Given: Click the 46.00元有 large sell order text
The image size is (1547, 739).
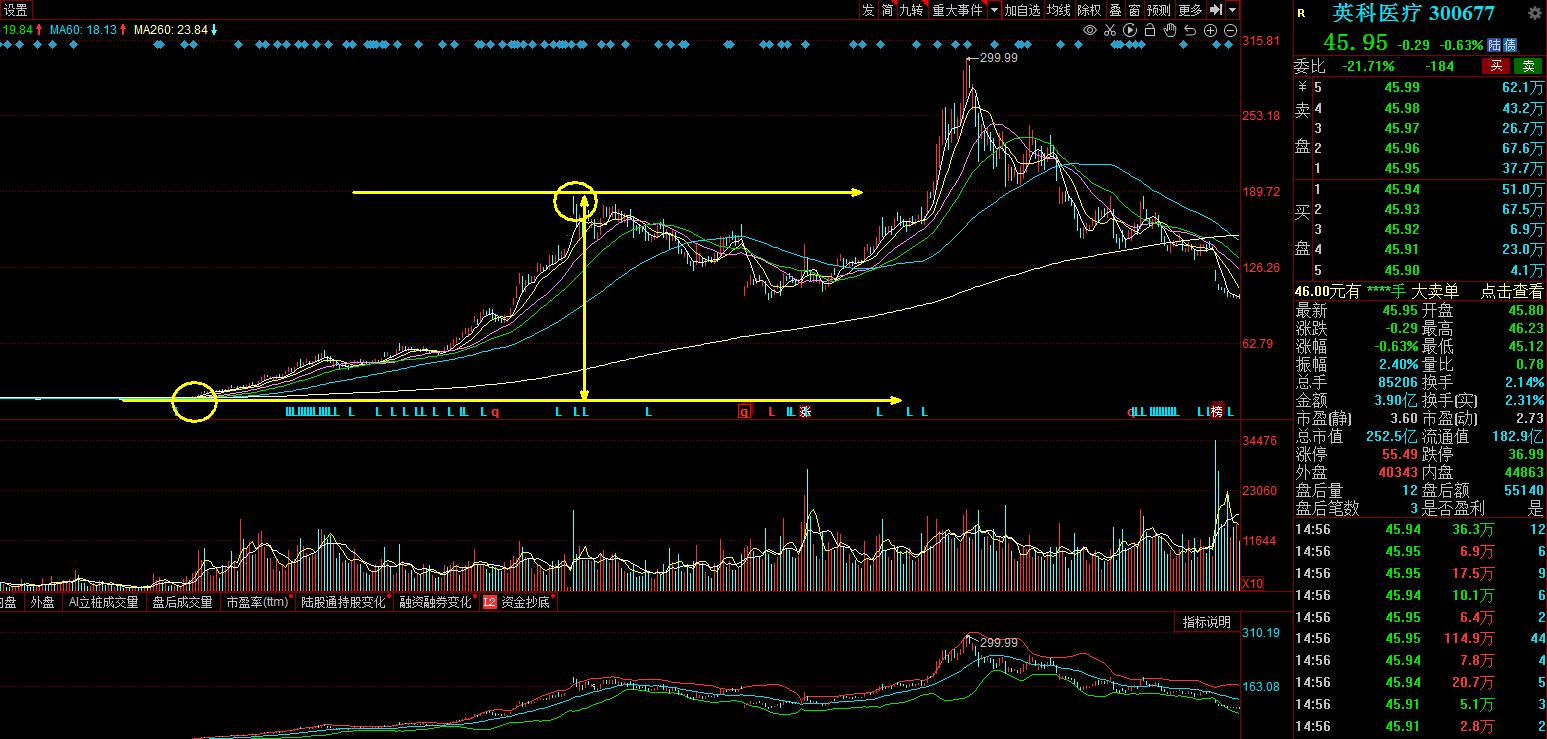Looking at the screenshot, I should pyautogui.click(x=1328, y=291).
